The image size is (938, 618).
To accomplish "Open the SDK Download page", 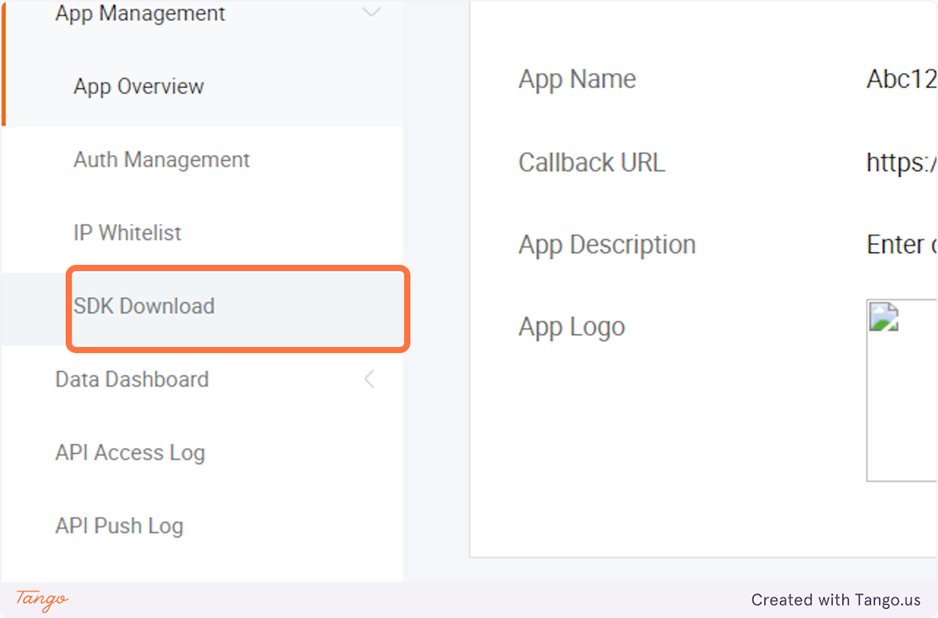I will tap(144, 306).
